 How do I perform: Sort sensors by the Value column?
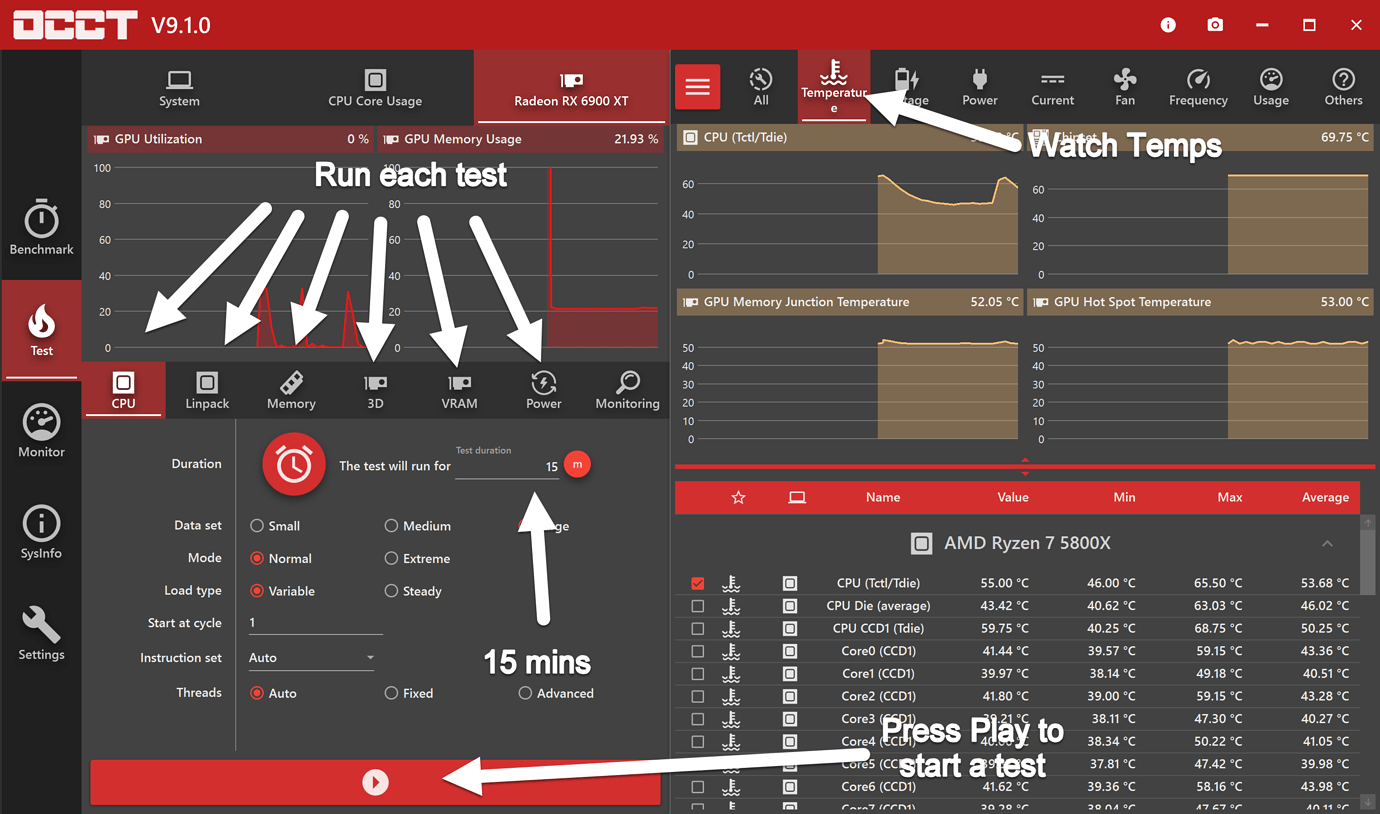[x=1012, y=497]
